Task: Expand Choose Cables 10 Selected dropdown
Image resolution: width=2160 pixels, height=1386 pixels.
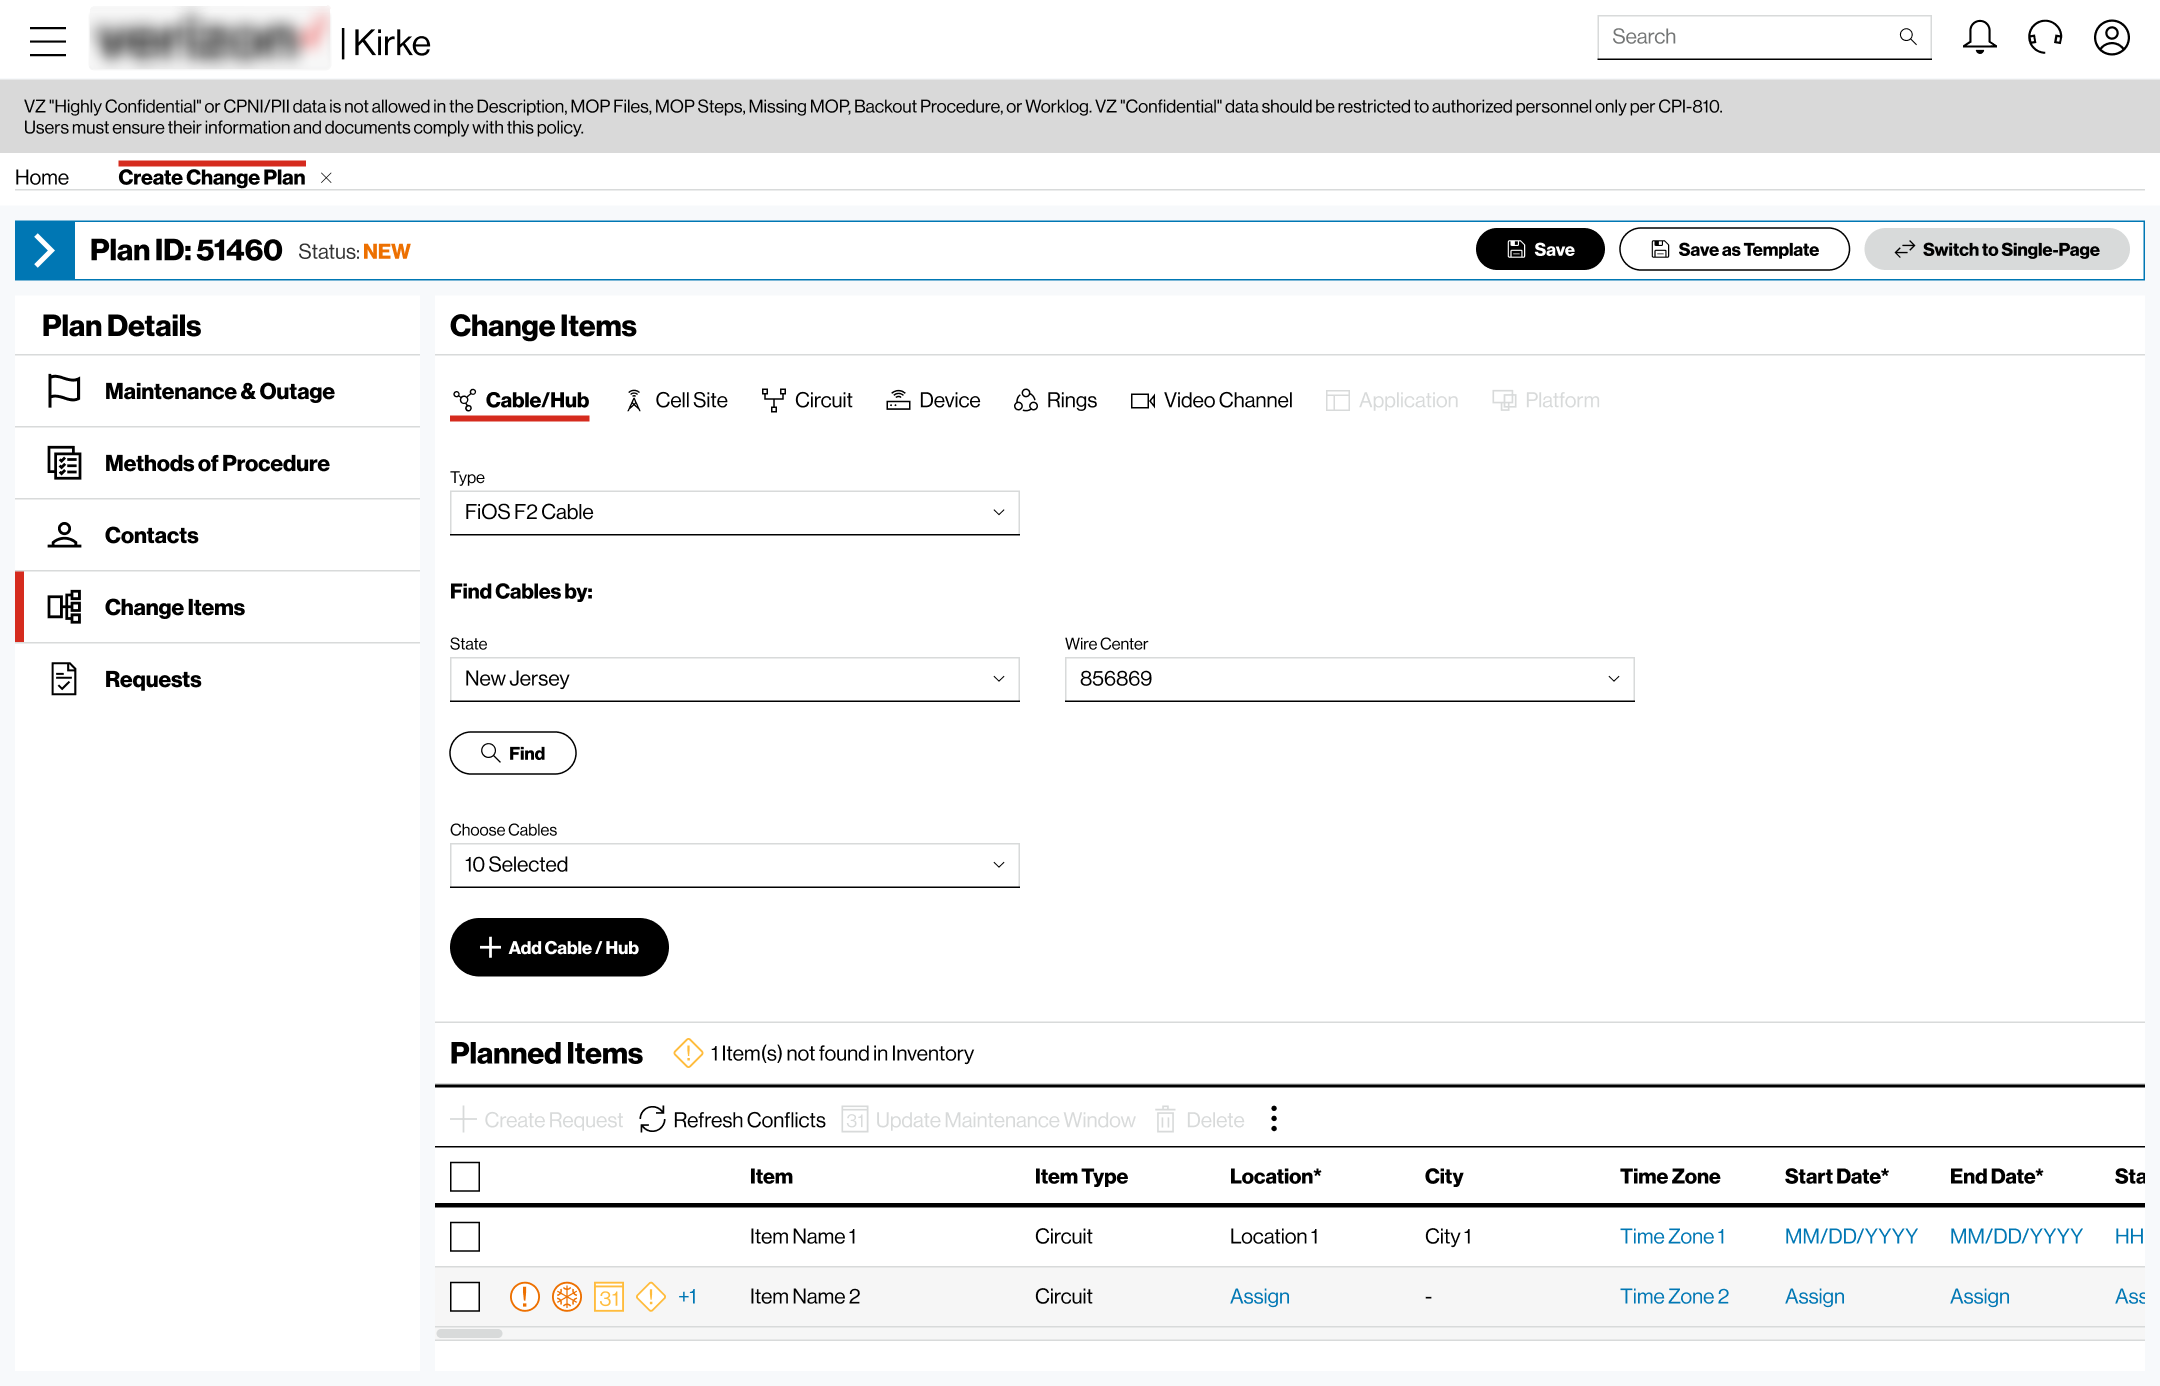Action: [x=735, y=866]
